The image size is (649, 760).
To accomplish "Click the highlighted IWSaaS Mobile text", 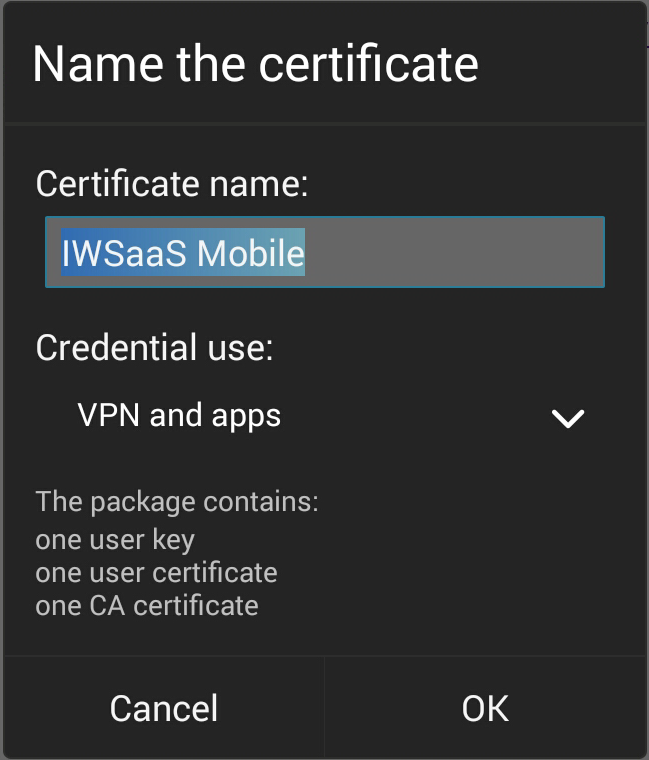I will point(183,253).
